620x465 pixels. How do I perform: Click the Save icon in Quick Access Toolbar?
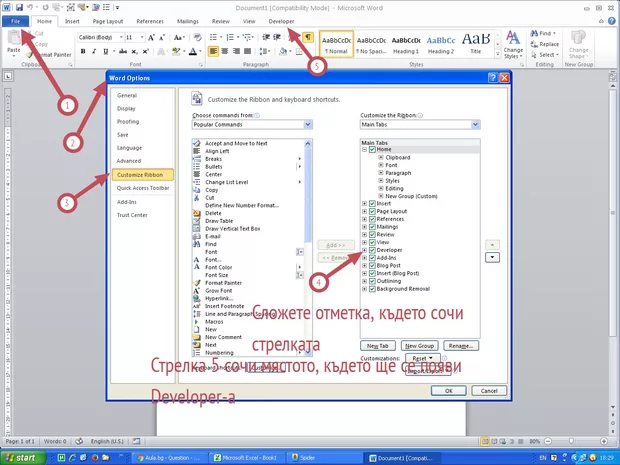pyautogui.click(x=18, y=6)
